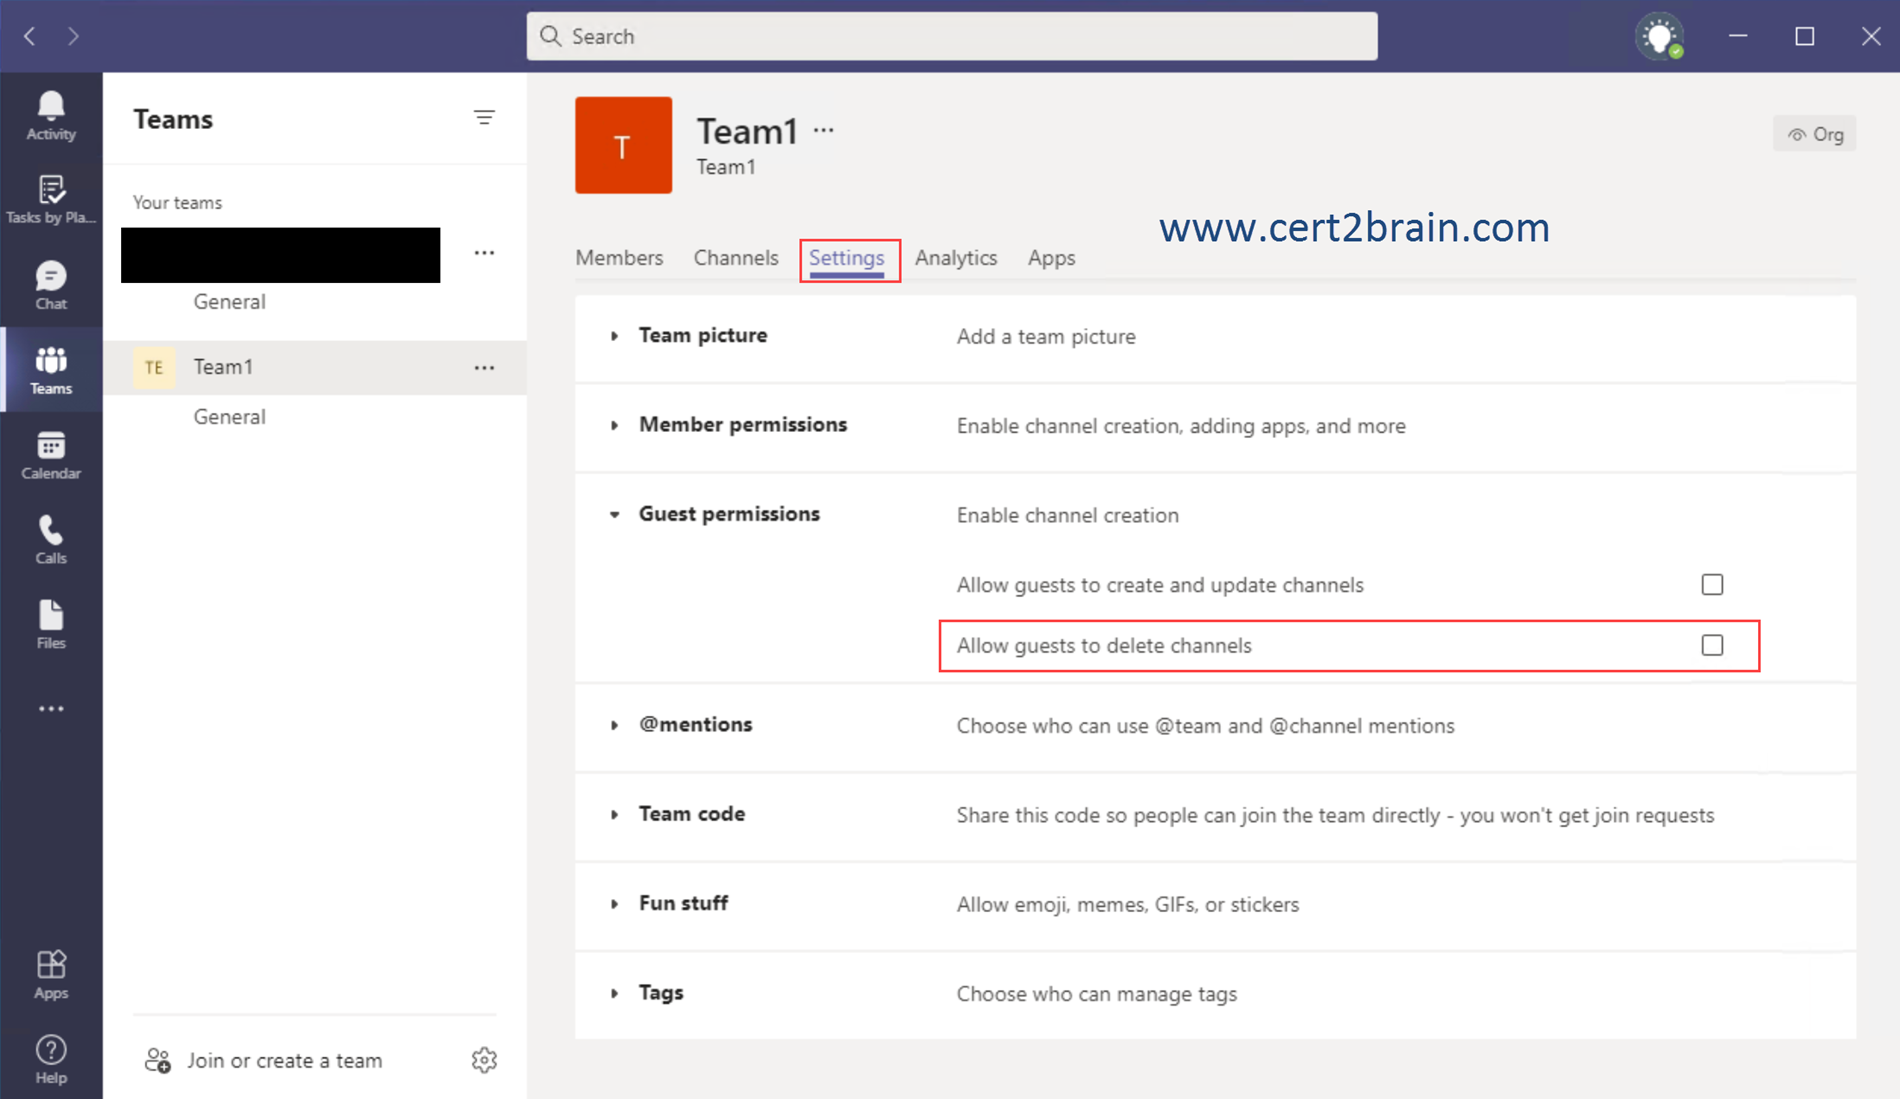Collapse the Guest permissions section

(615, 514)
